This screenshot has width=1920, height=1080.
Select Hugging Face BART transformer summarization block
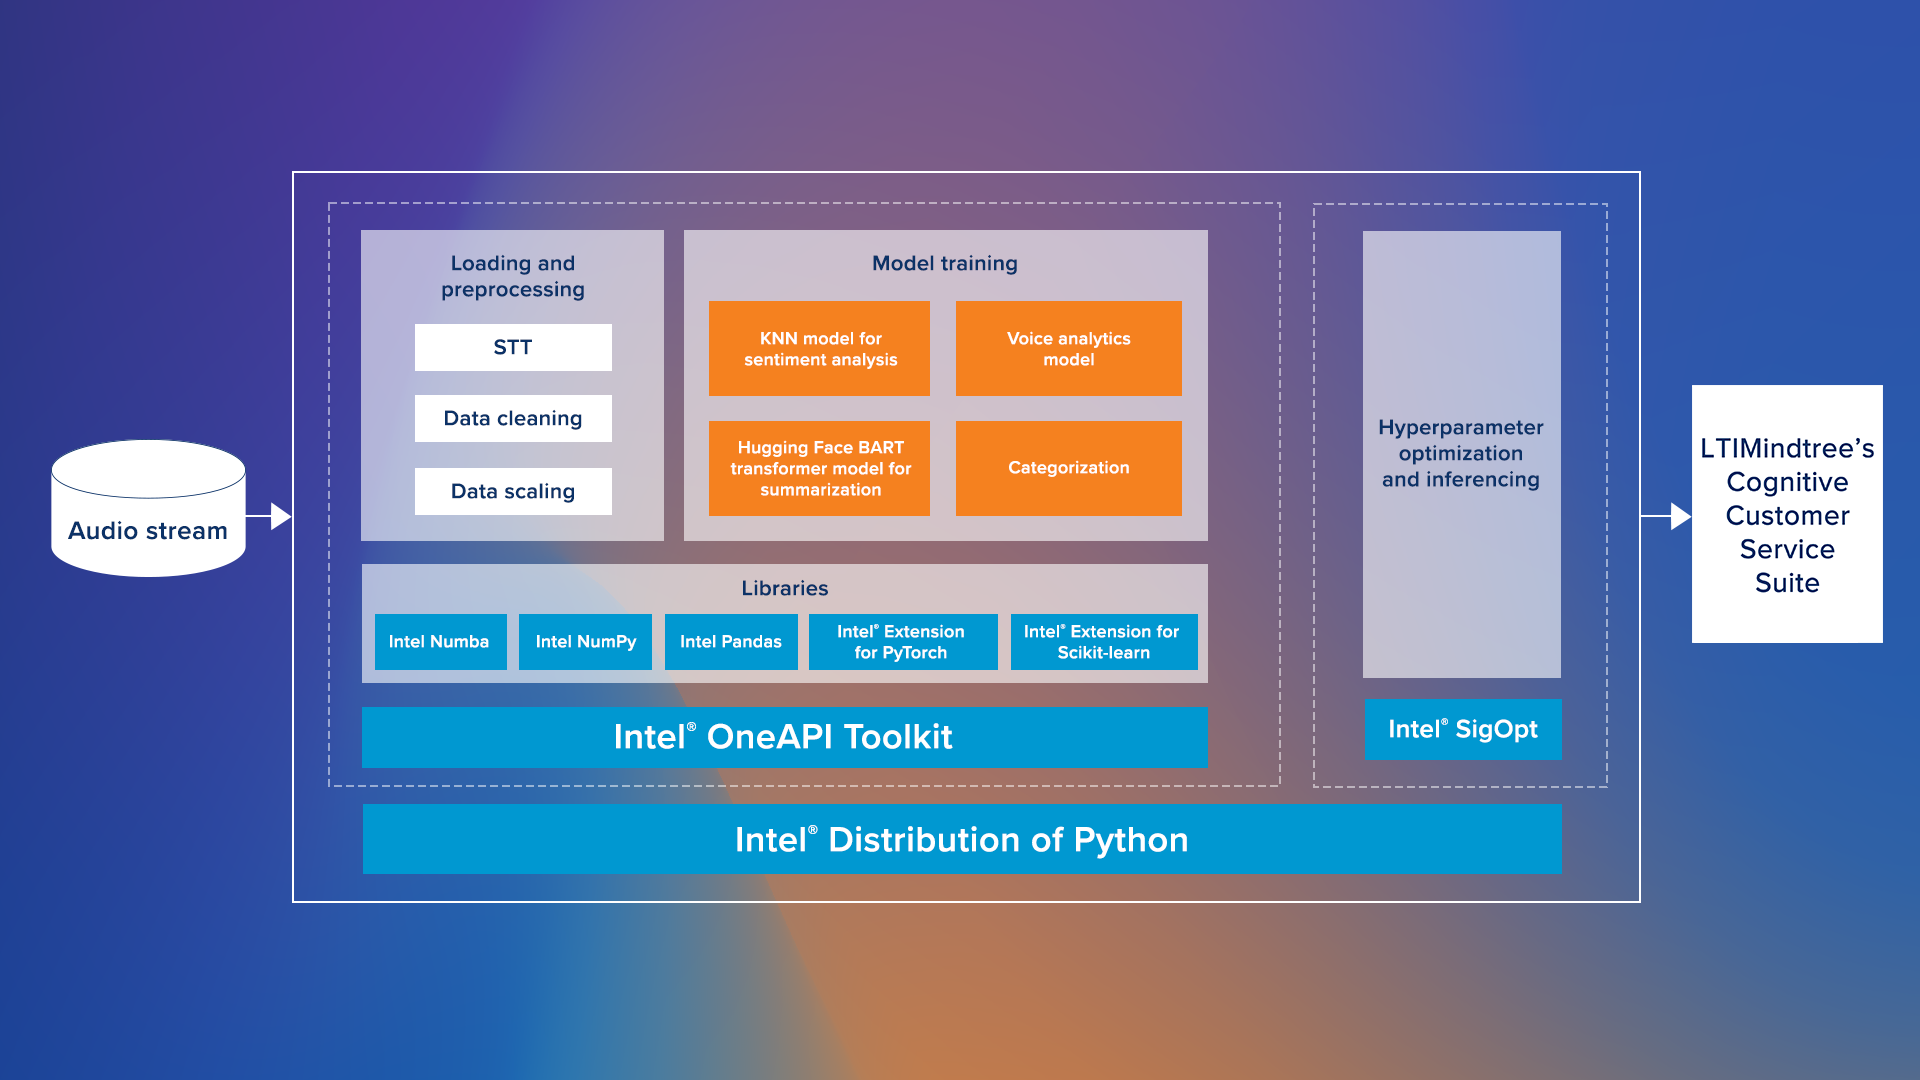point(819,468)
